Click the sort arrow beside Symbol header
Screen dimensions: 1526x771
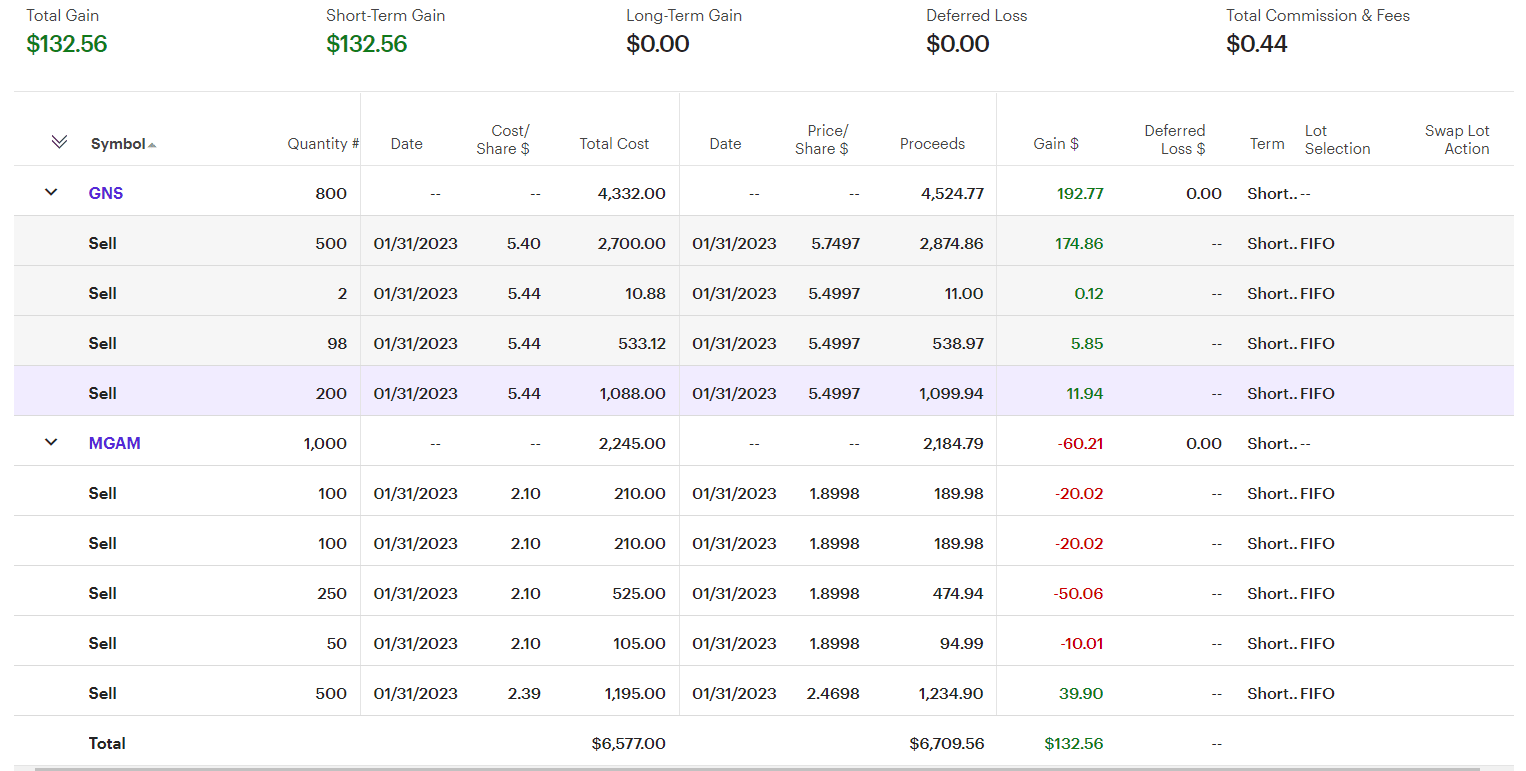[x=152, y=145]
